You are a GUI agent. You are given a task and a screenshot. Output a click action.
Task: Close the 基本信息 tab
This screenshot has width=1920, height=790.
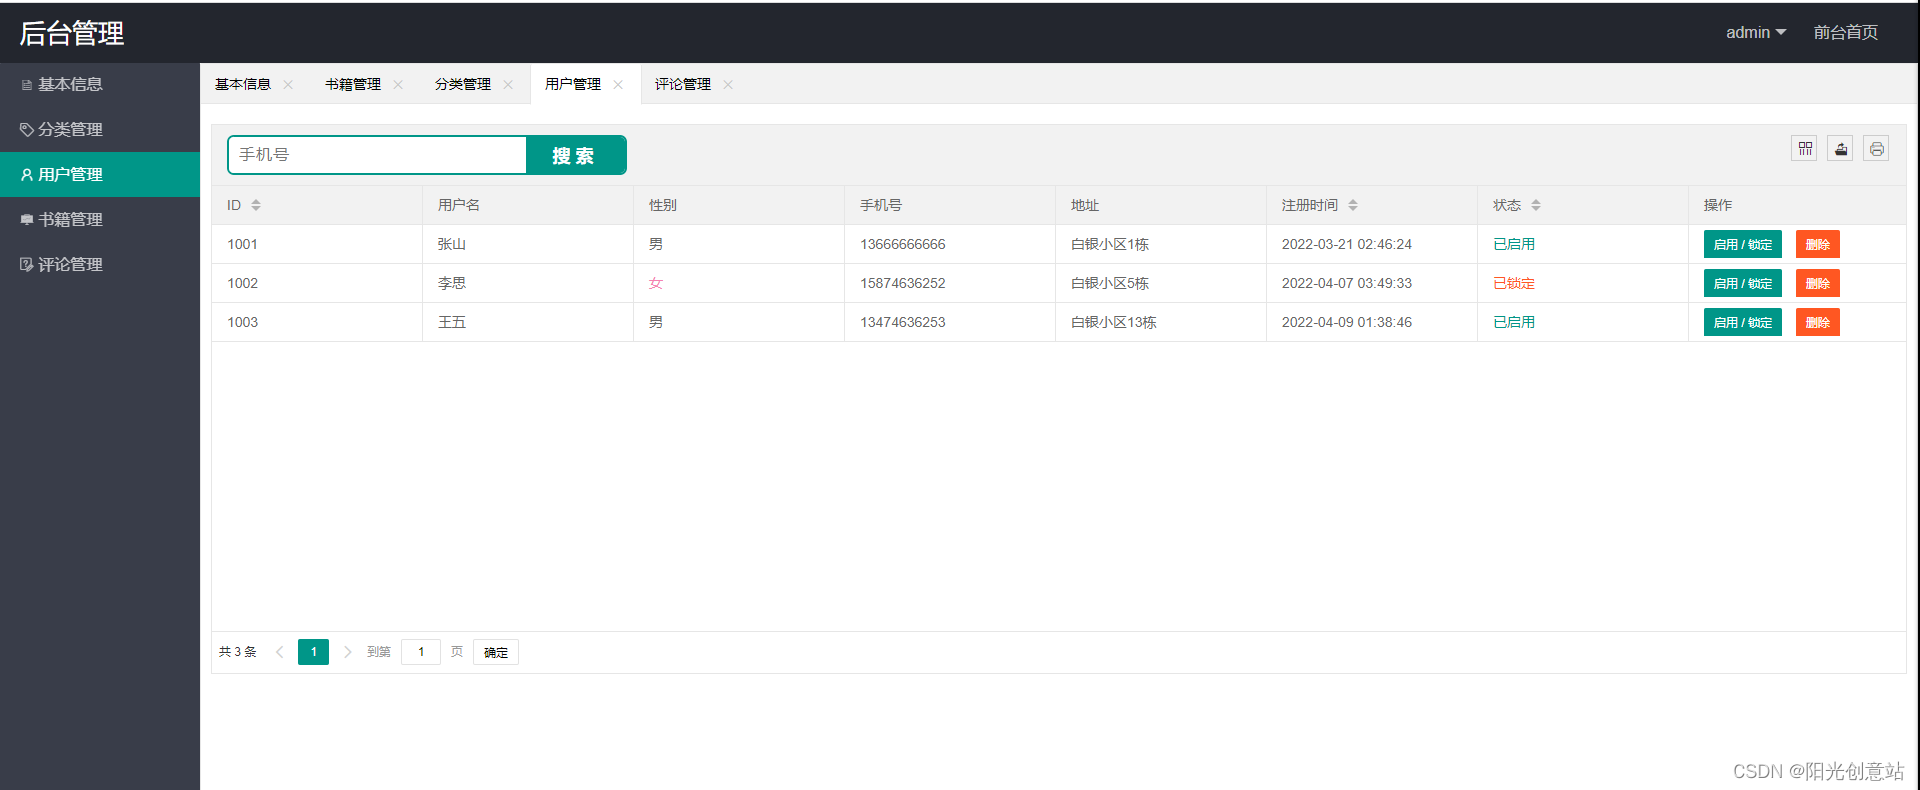click(x=288, y=84)
